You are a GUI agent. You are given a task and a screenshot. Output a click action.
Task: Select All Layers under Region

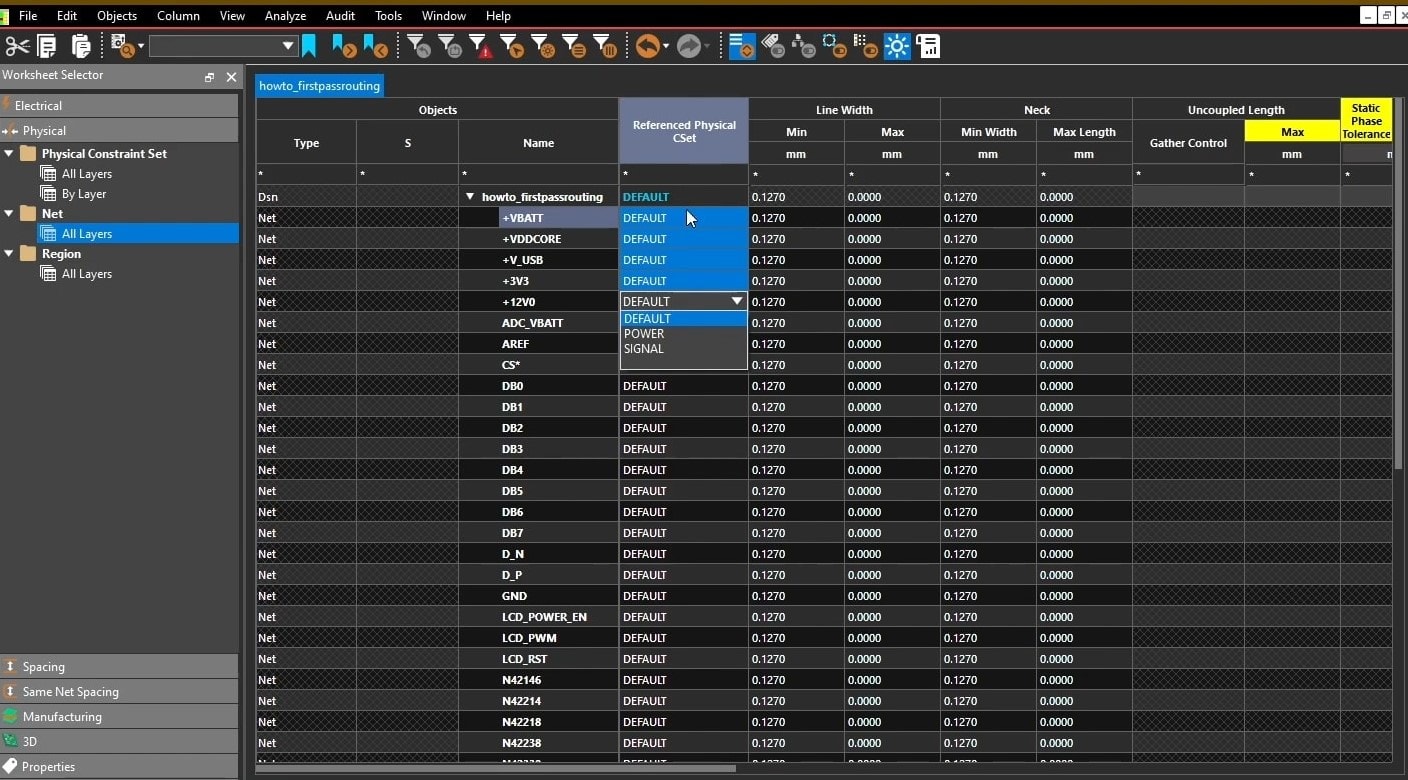[x=86, y=274]
